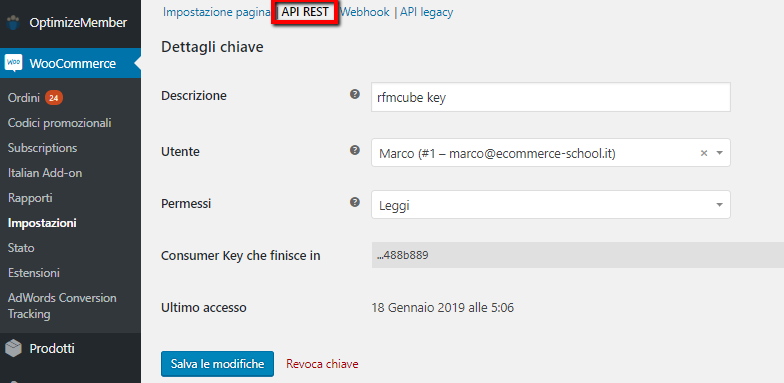Click the OptimizeMember menu icon
Image resolution: width=784 pixels, height=383 pixels.
click(x=14, y=22)
